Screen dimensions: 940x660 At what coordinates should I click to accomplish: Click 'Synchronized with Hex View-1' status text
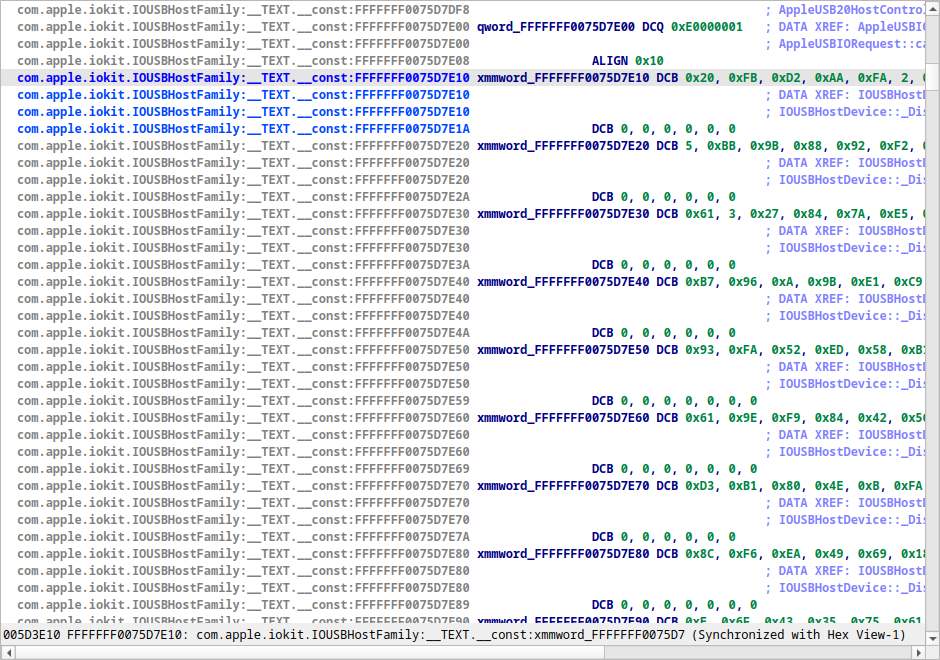799,634
